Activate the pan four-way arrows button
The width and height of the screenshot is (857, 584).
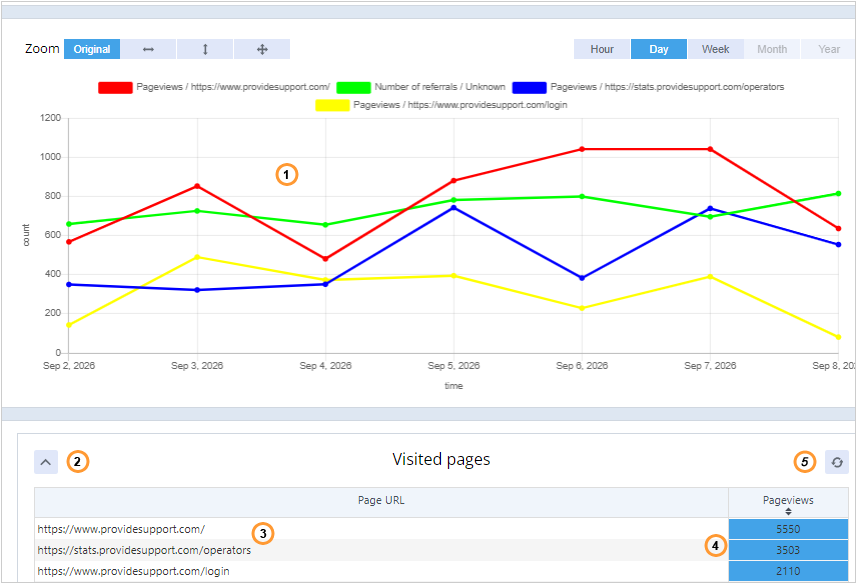[x=262, y=49]
